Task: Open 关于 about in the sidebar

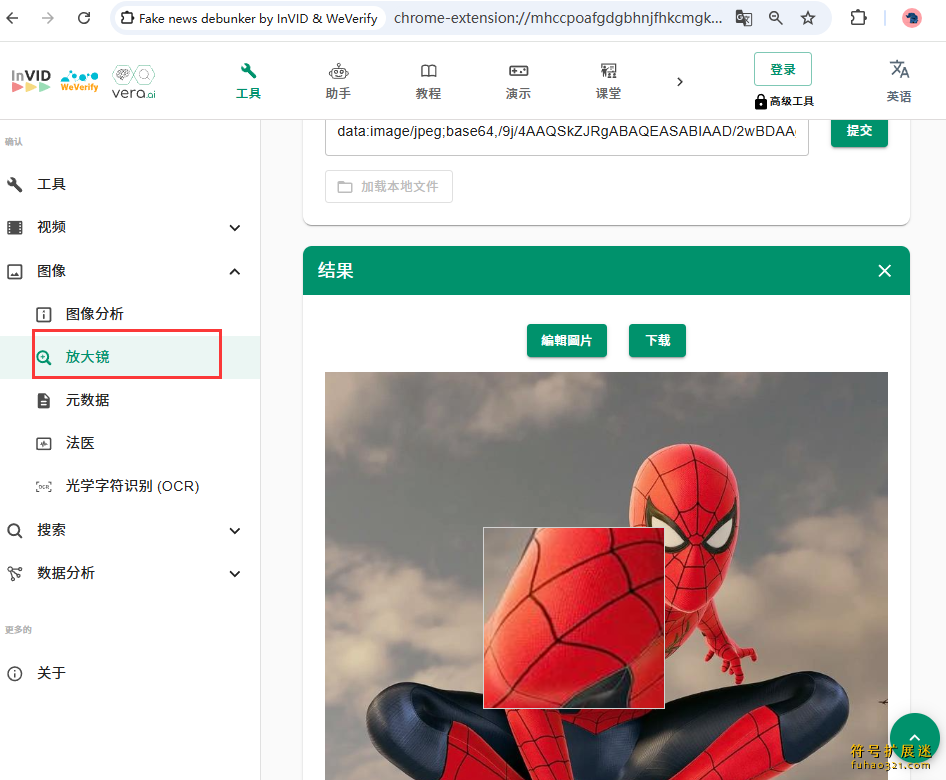Action: pyautogui.click(x=130, y=673)
